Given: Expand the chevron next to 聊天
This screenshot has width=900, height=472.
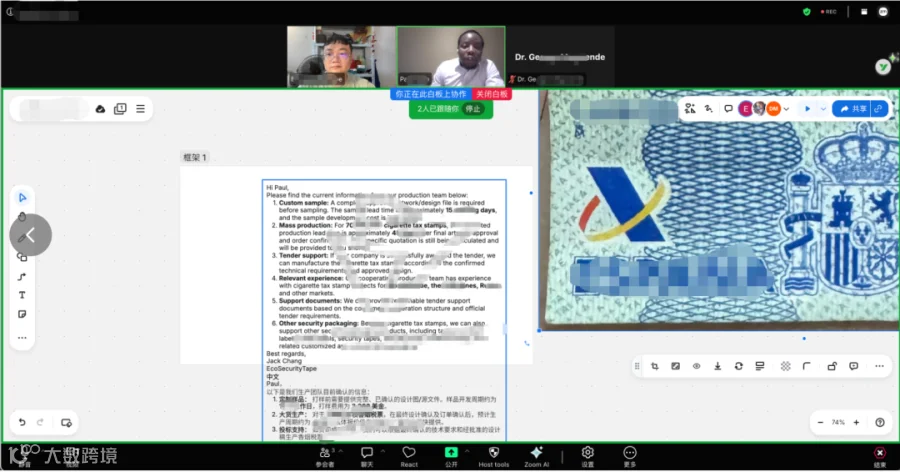Looking at the screenshot, I should point(383,451).
